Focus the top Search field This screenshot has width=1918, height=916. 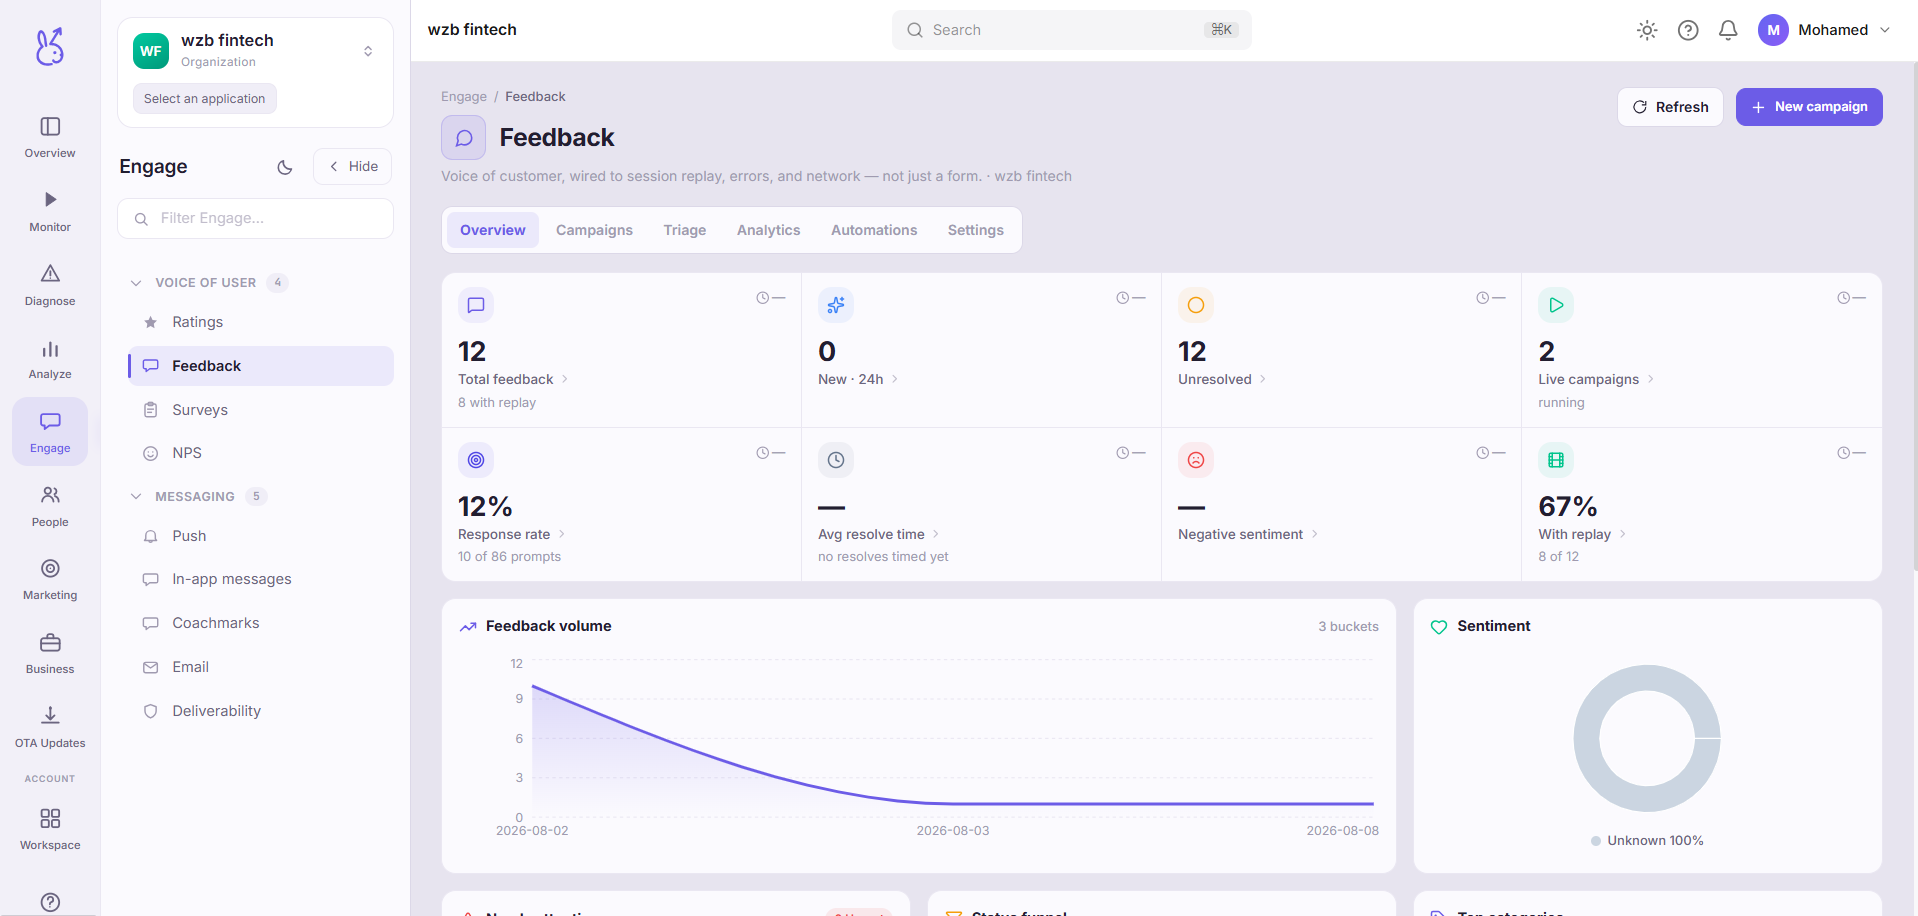click(1071, 30)
